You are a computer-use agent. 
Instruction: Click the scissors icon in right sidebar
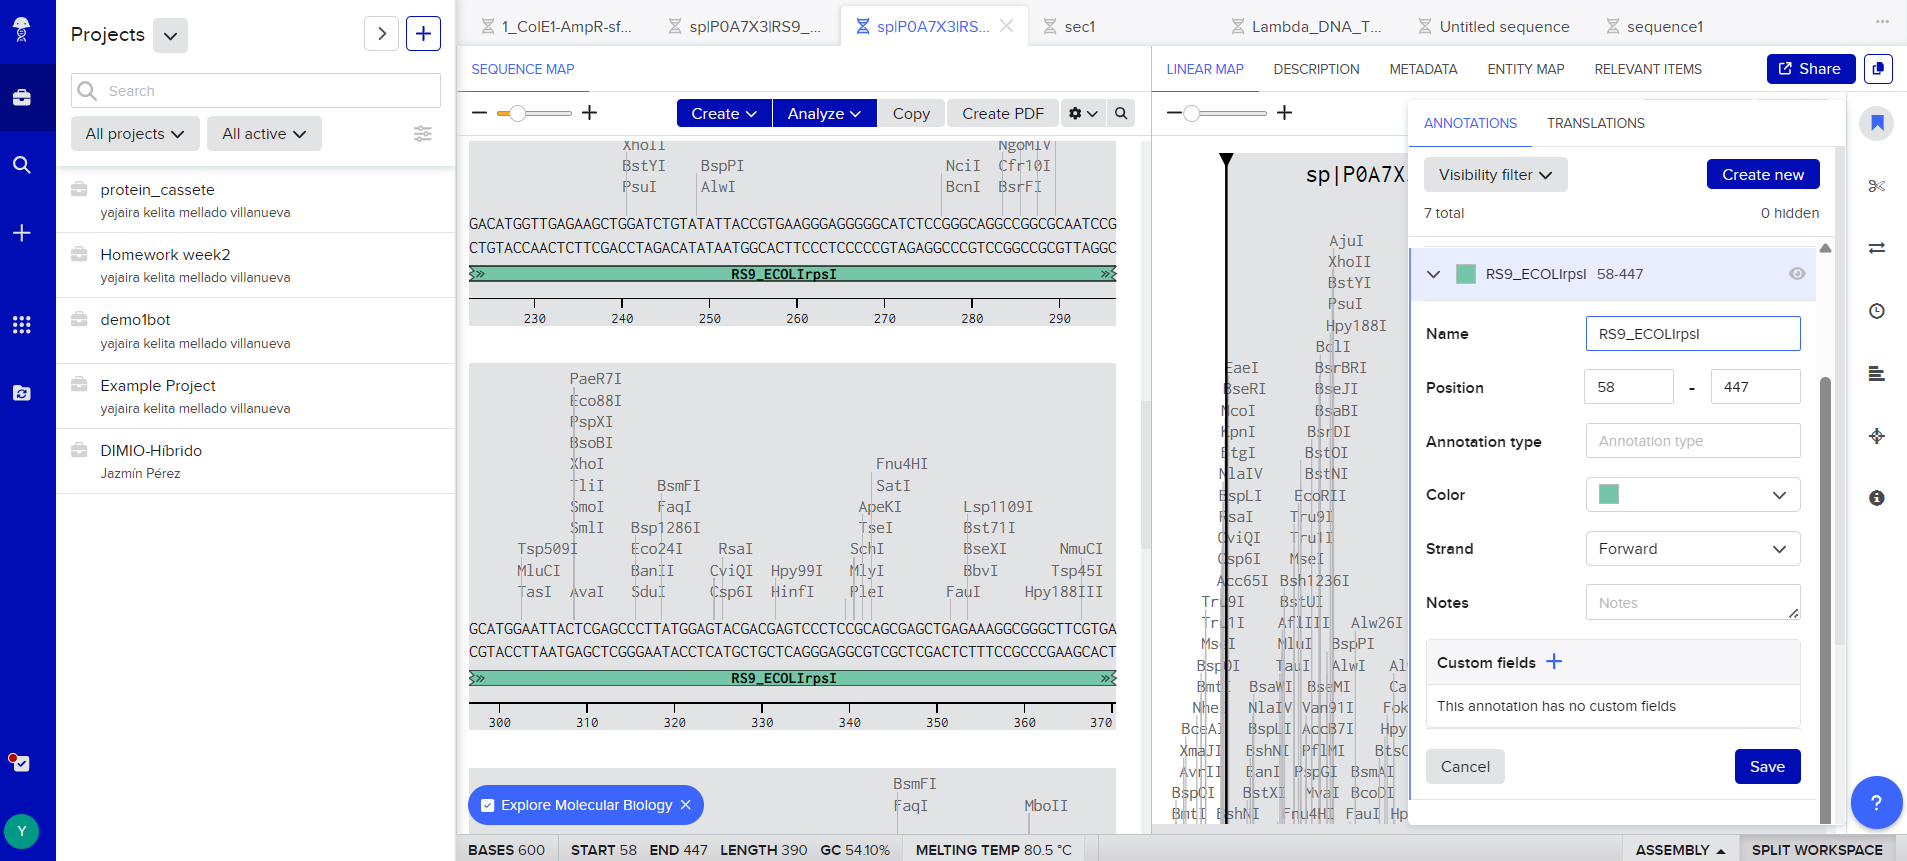click(x=1876, y=186)
